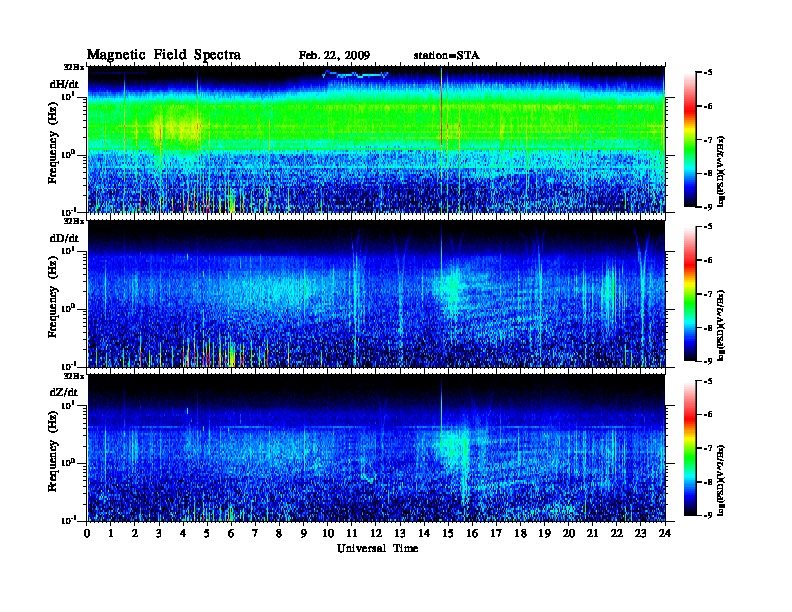
Task: Click the cyan trace atop dH/dt panel
Action: 355,75
